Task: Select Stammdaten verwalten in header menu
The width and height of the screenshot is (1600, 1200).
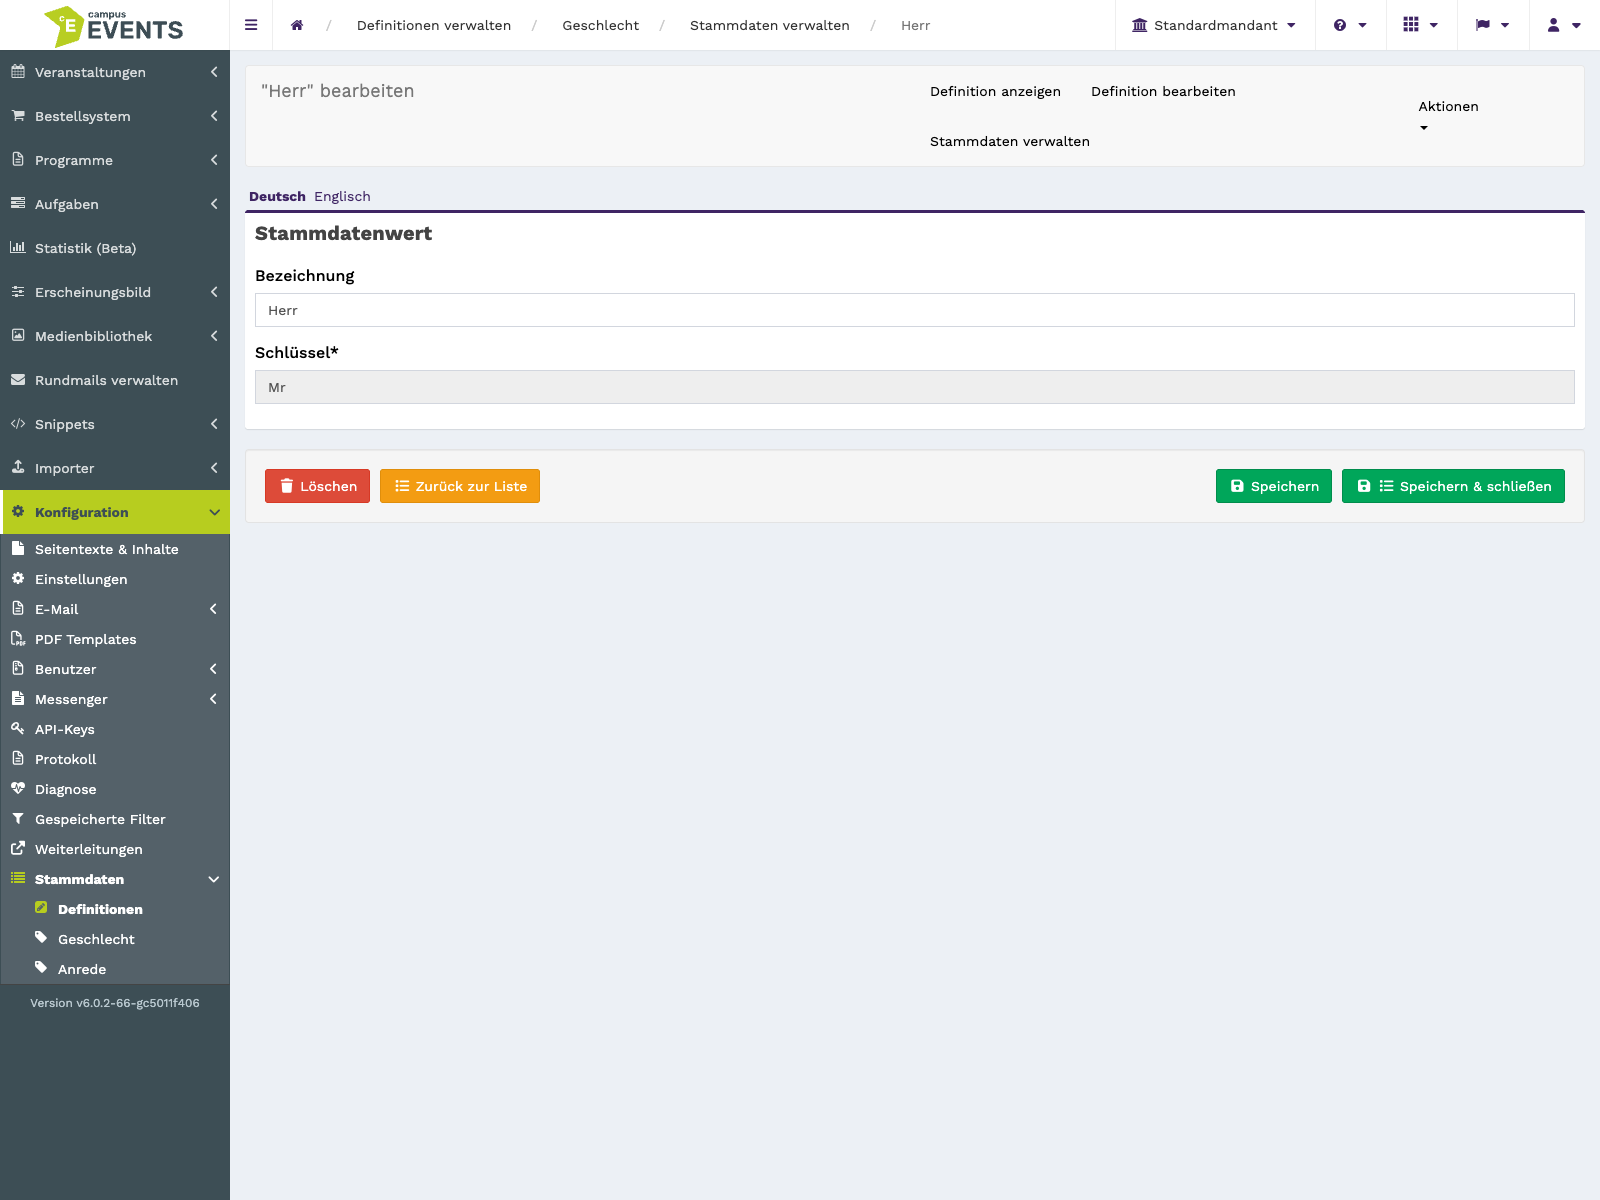Action: click(1010, 141)
